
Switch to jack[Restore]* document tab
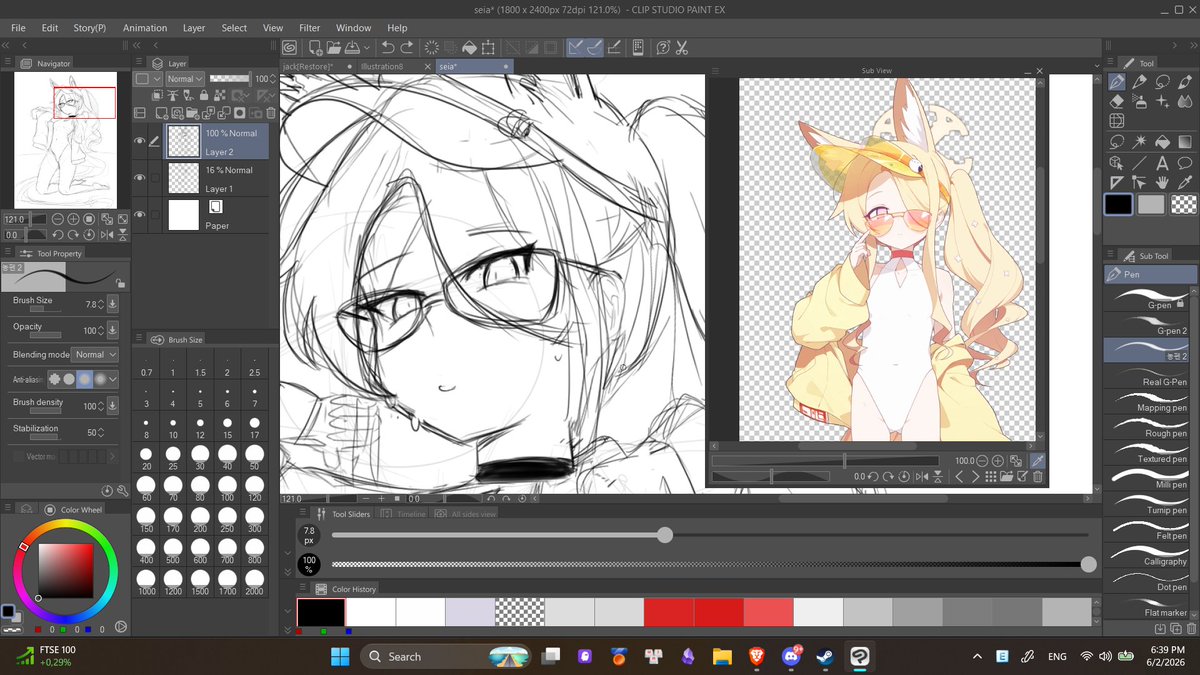click(x=314, y=66)
